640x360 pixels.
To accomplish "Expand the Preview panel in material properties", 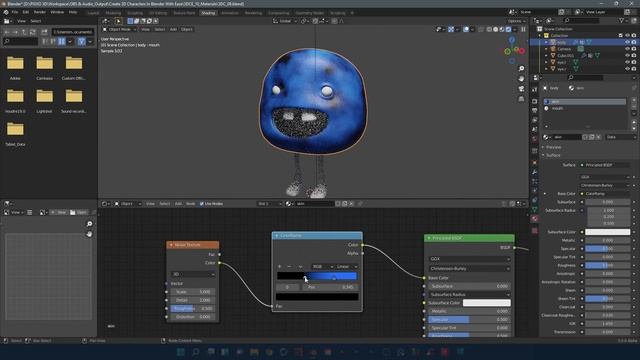I will (x=553, y=147).
